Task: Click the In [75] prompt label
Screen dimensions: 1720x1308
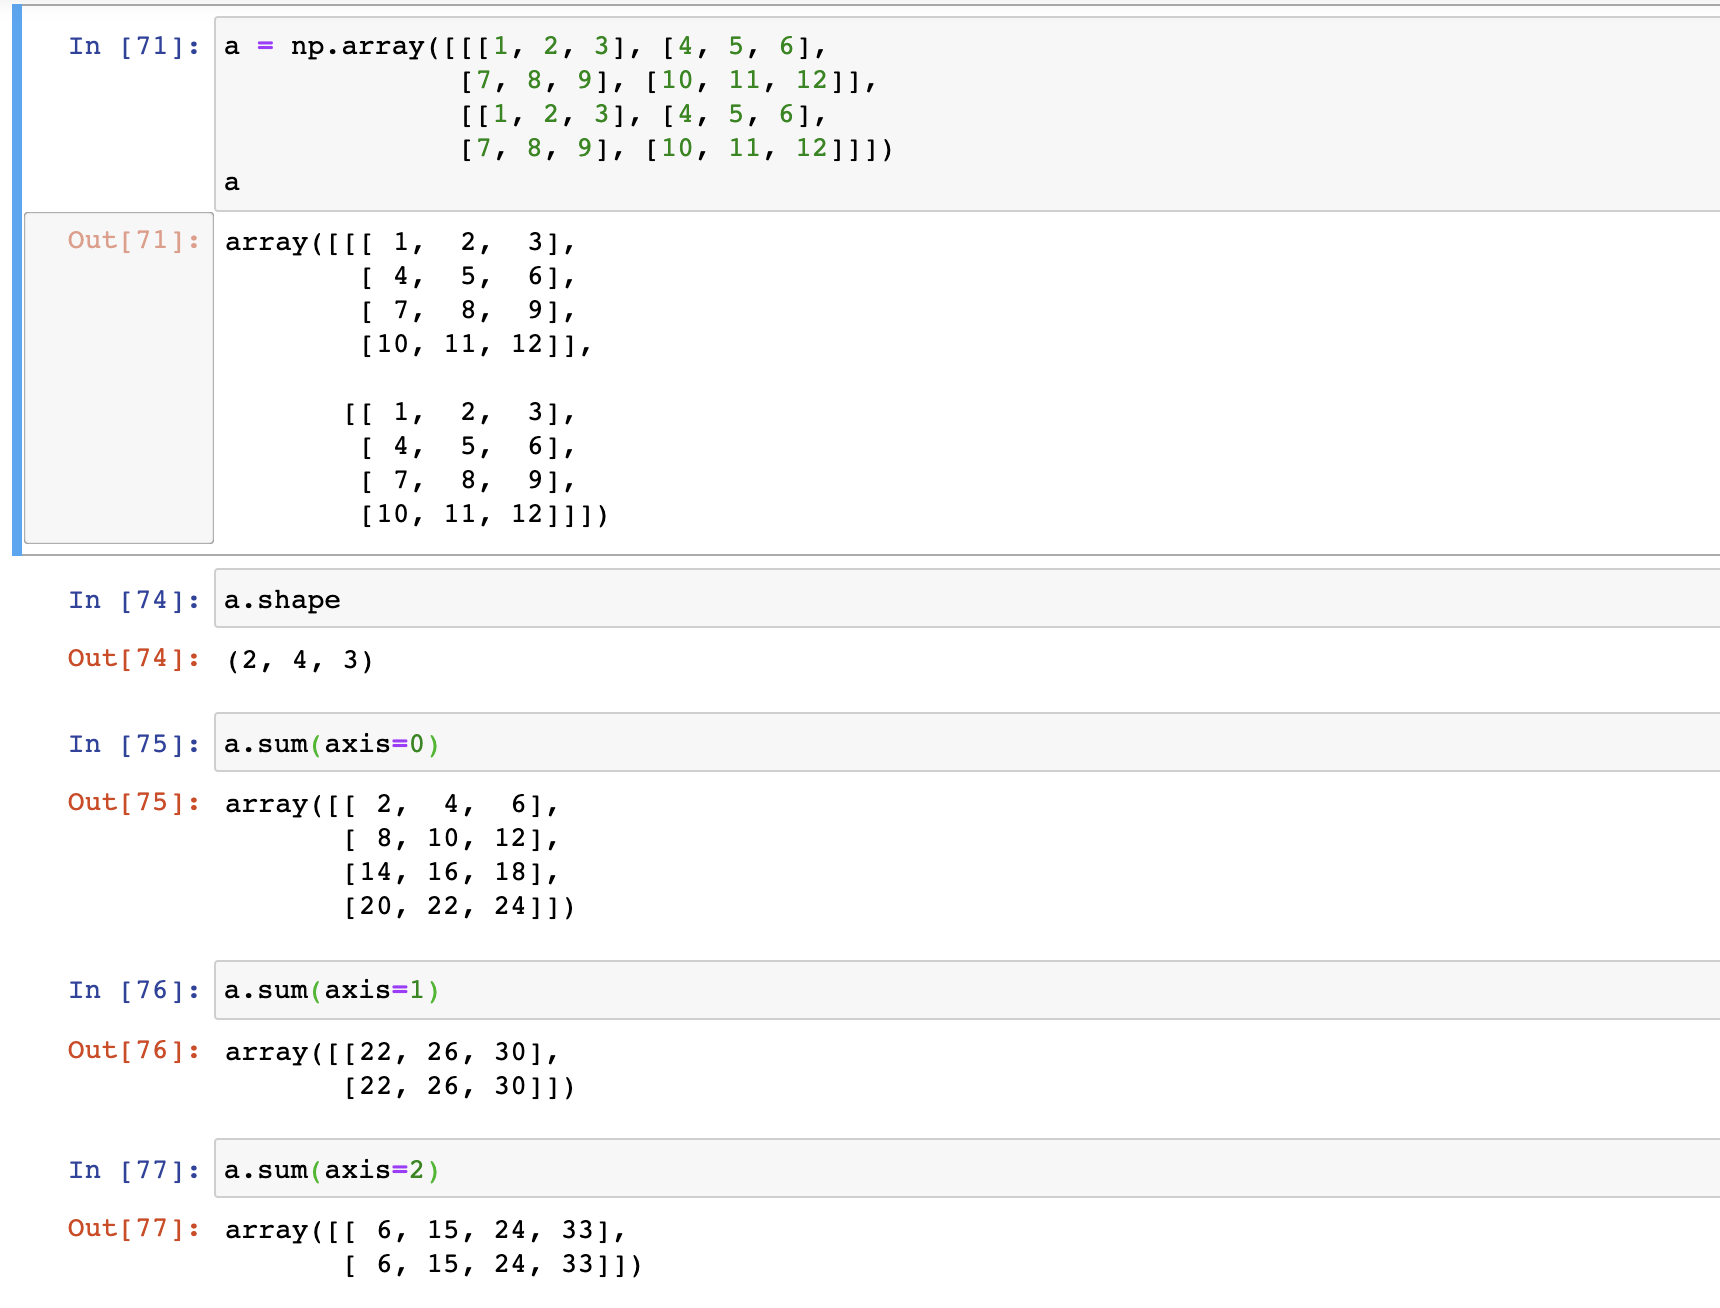Action: click(x=134, y=744)
